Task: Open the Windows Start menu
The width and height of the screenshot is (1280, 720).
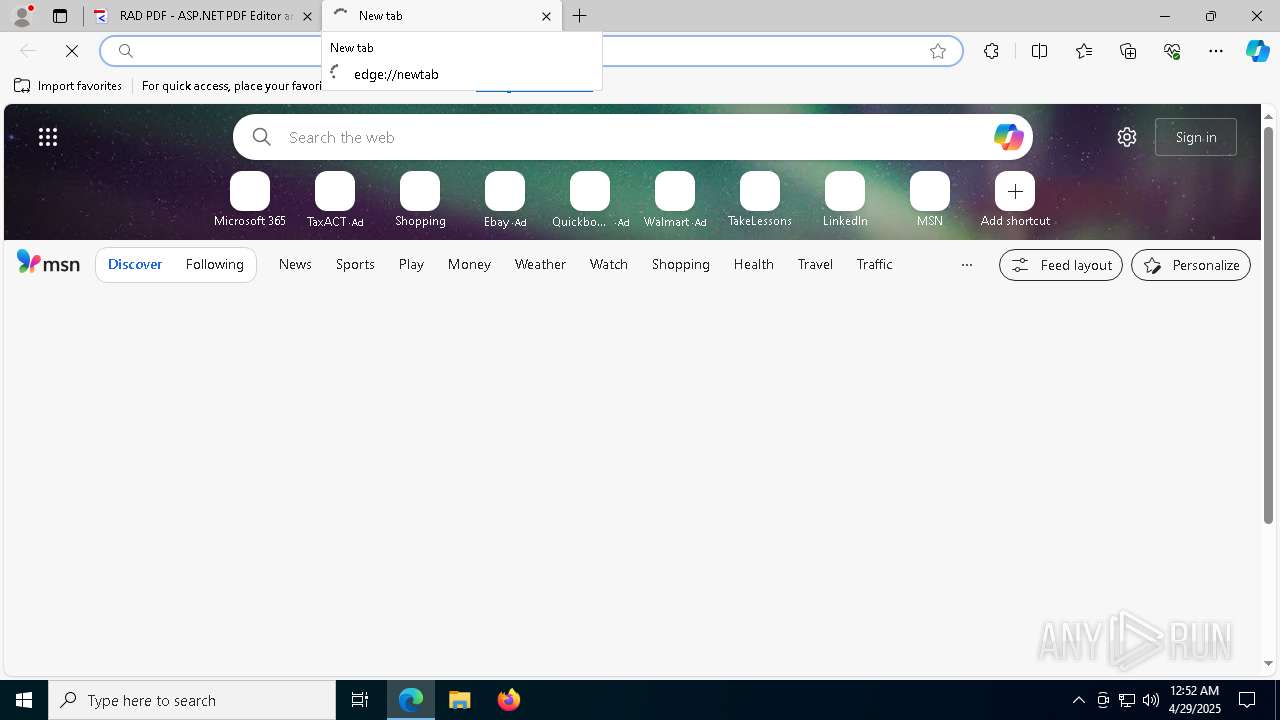Action: click(x=24, y=700)
